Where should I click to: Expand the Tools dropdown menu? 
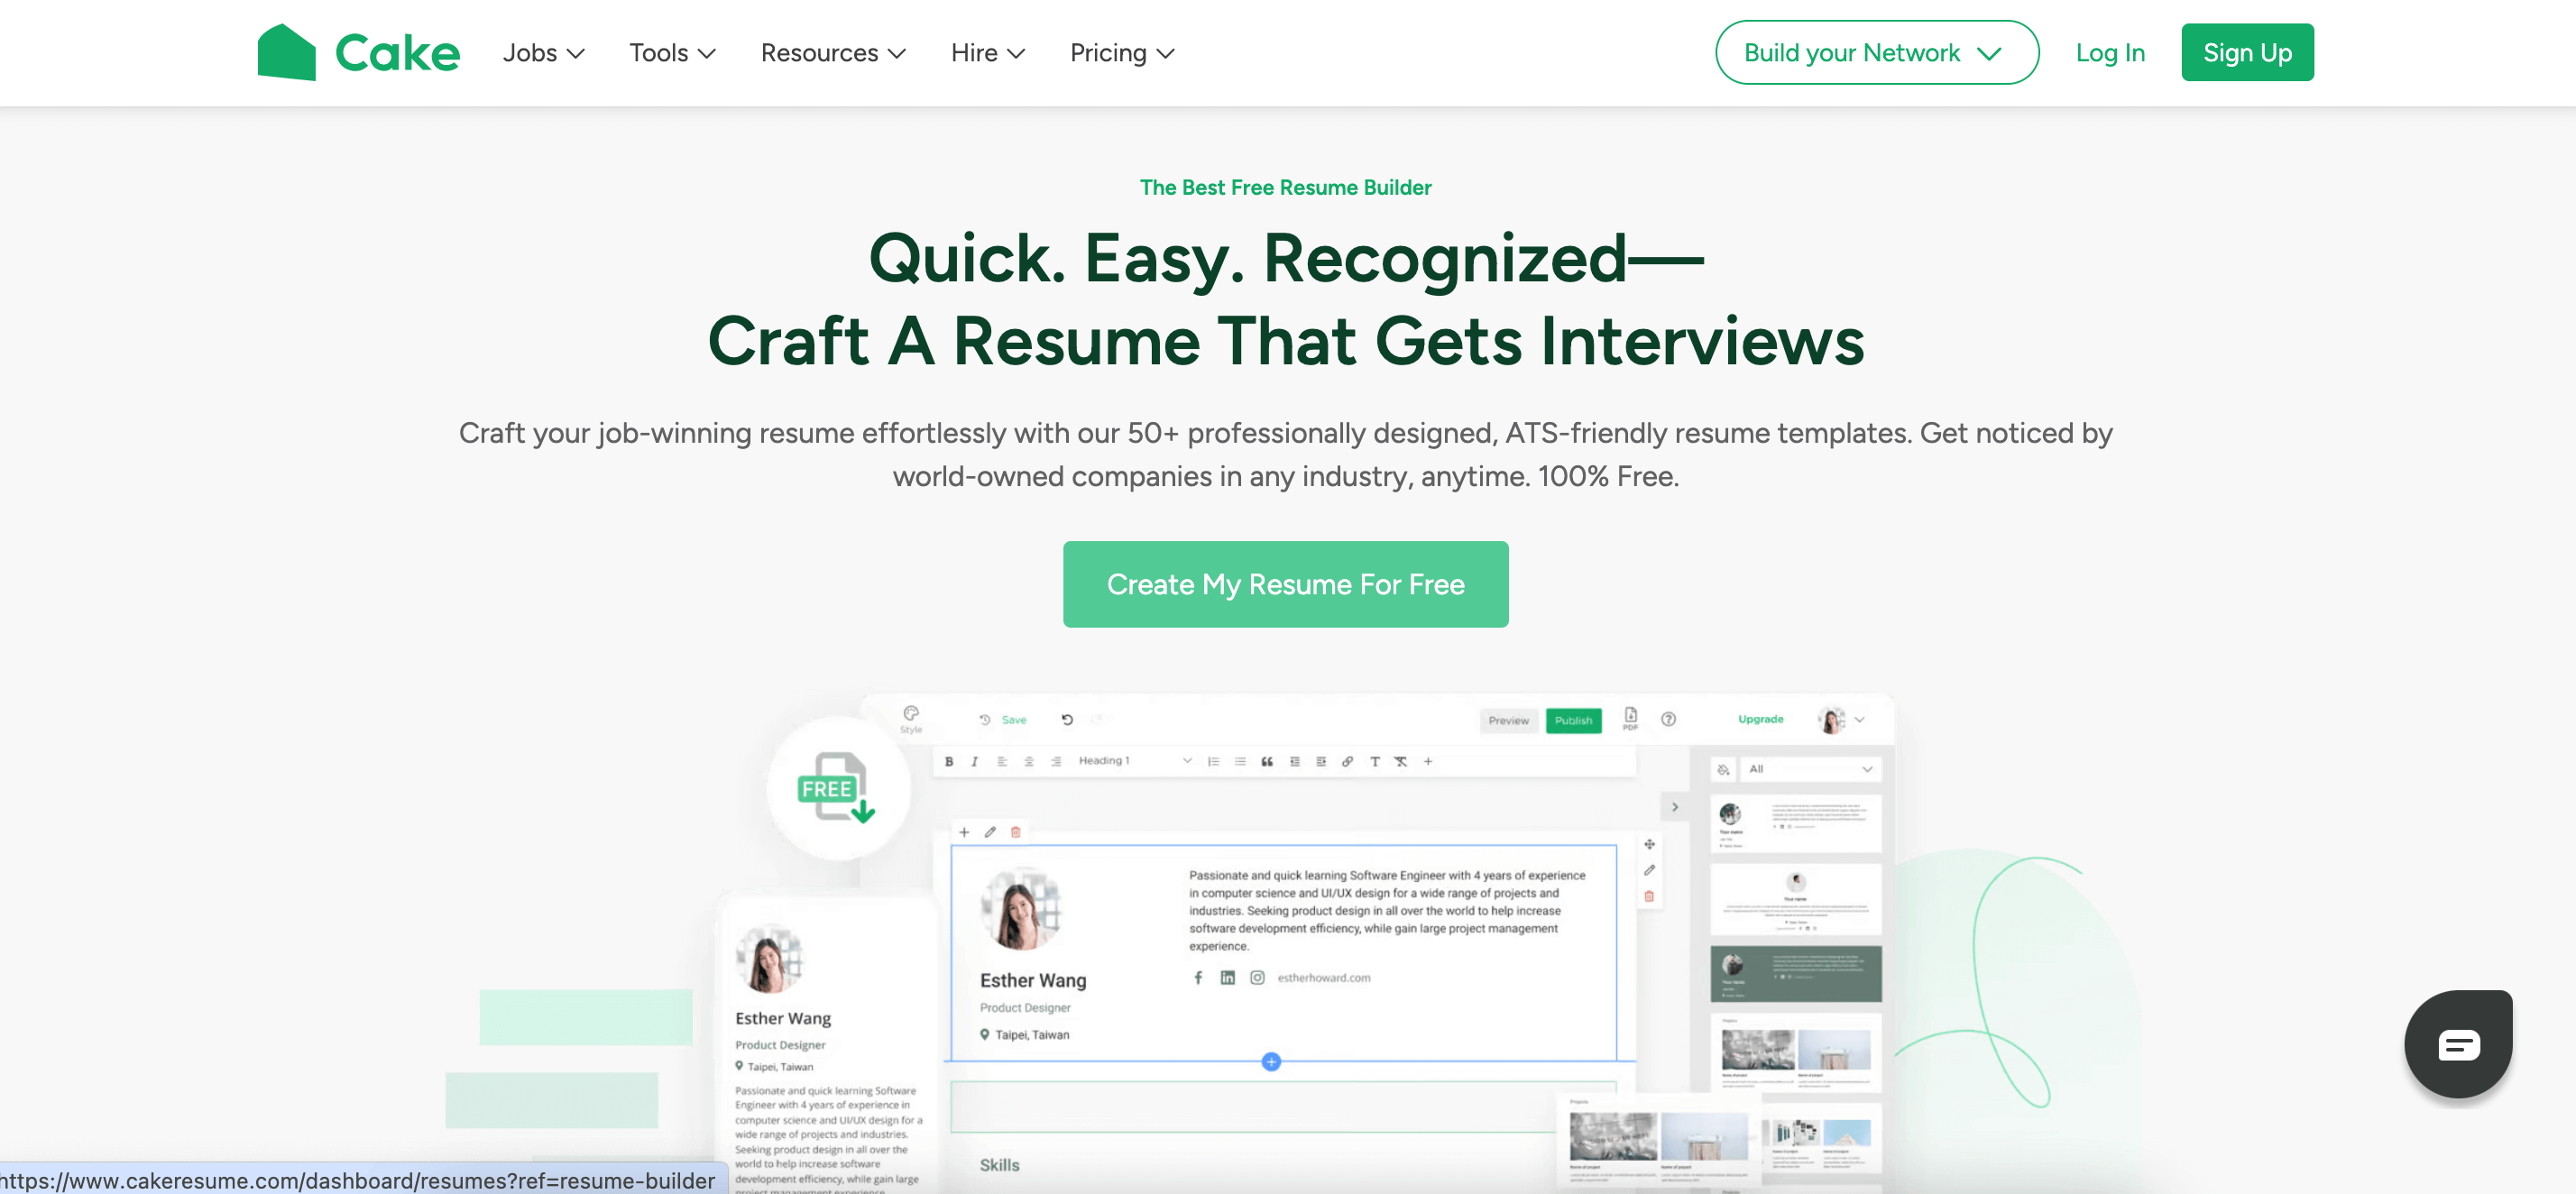[x=670, y=52]
